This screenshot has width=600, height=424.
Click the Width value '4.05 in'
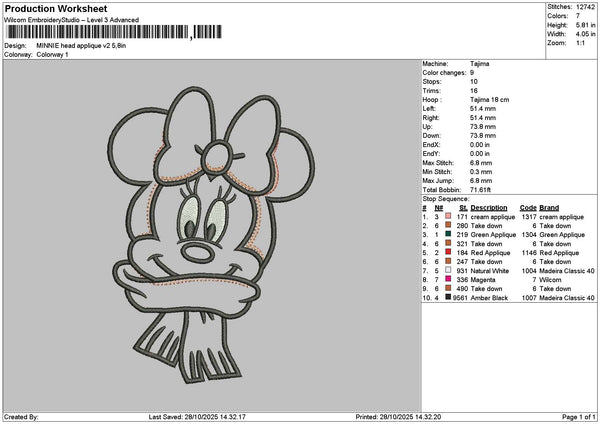coord(585,34)
